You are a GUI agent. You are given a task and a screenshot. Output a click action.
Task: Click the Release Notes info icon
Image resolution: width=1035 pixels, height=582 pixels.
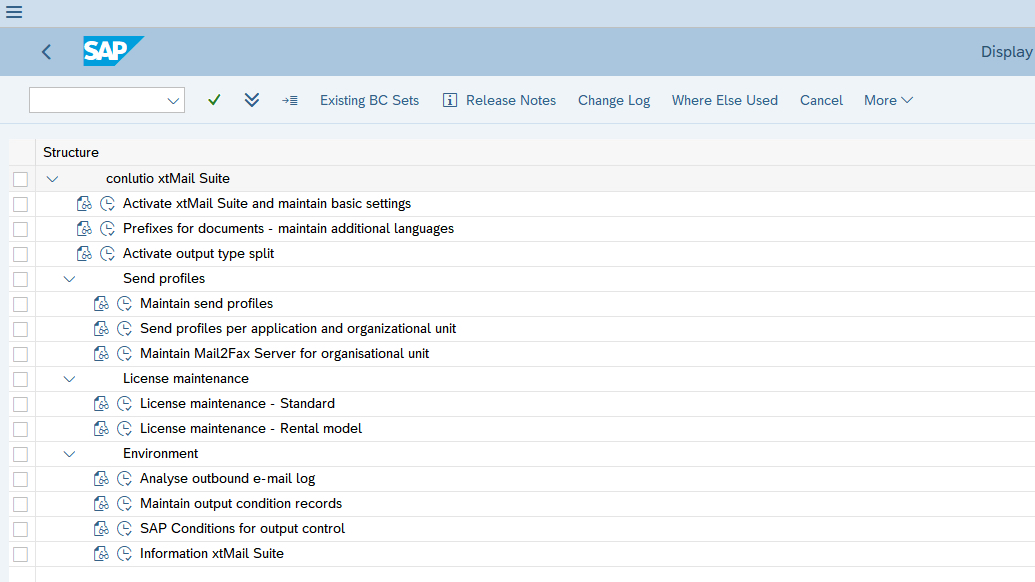(x=450, y=100)
